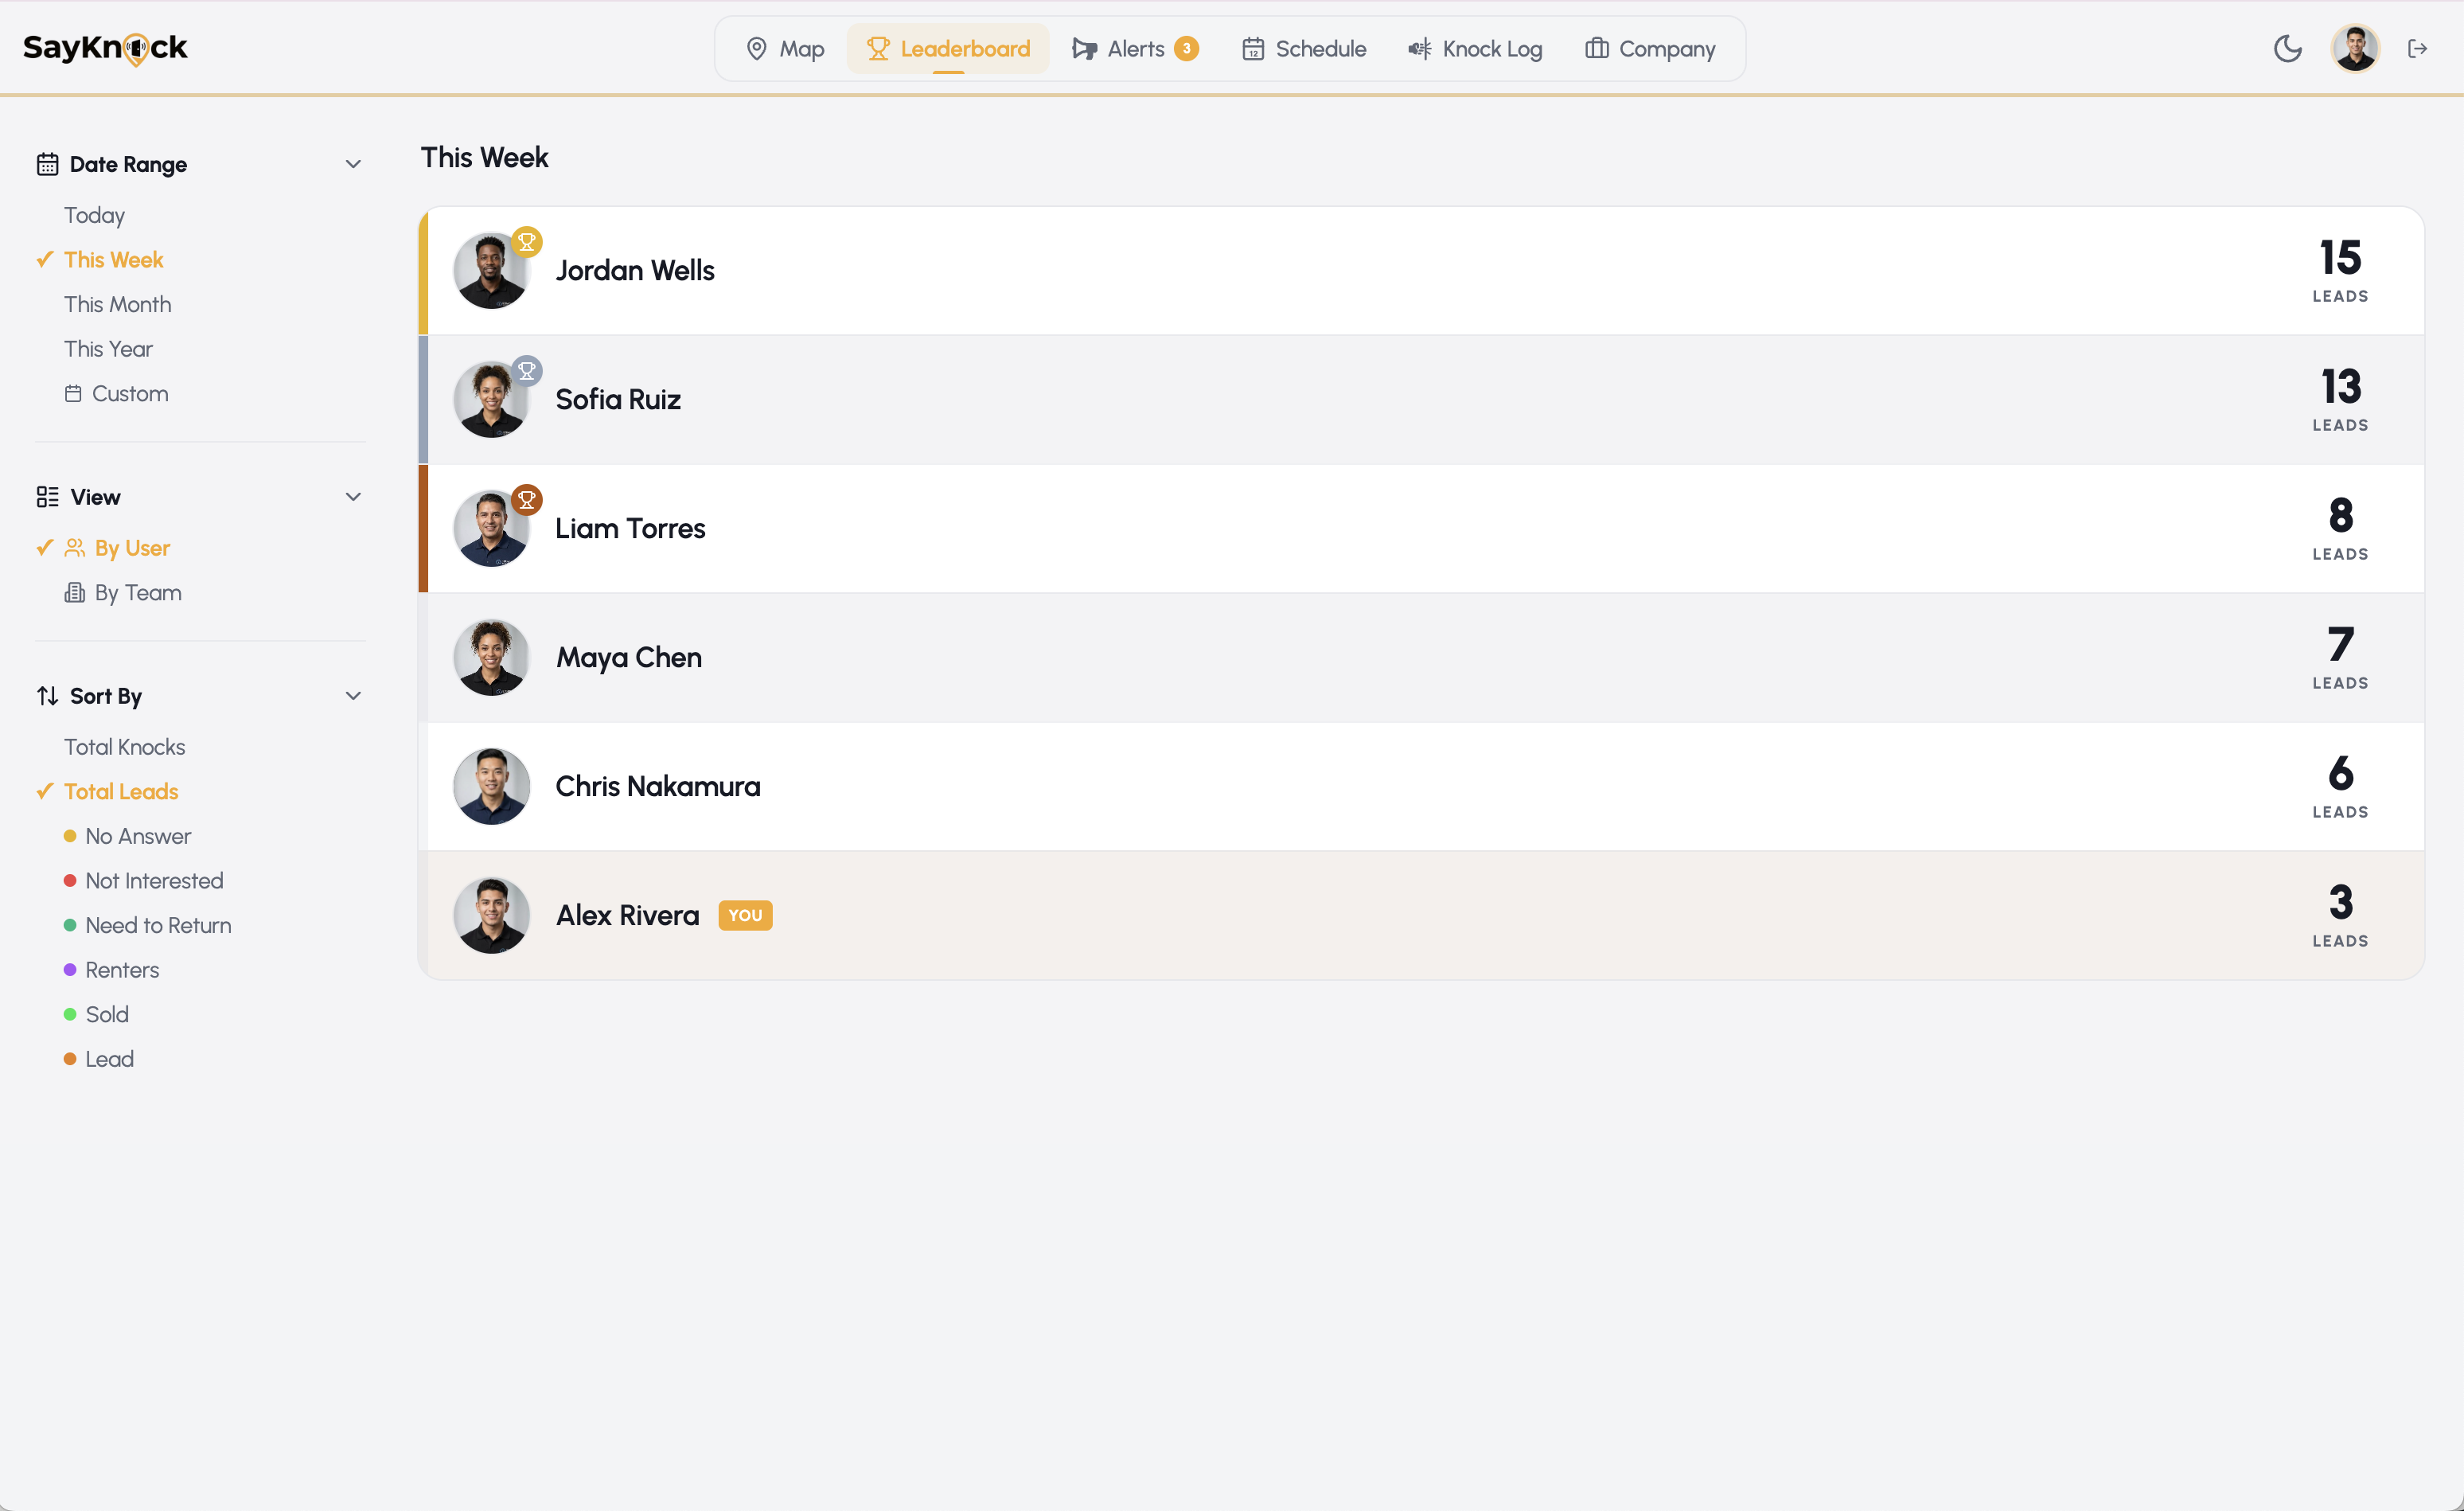Click the View layout icon
Image resolution: width=2464 pixels, height=1511 pixels.
(x=47, y=497)
